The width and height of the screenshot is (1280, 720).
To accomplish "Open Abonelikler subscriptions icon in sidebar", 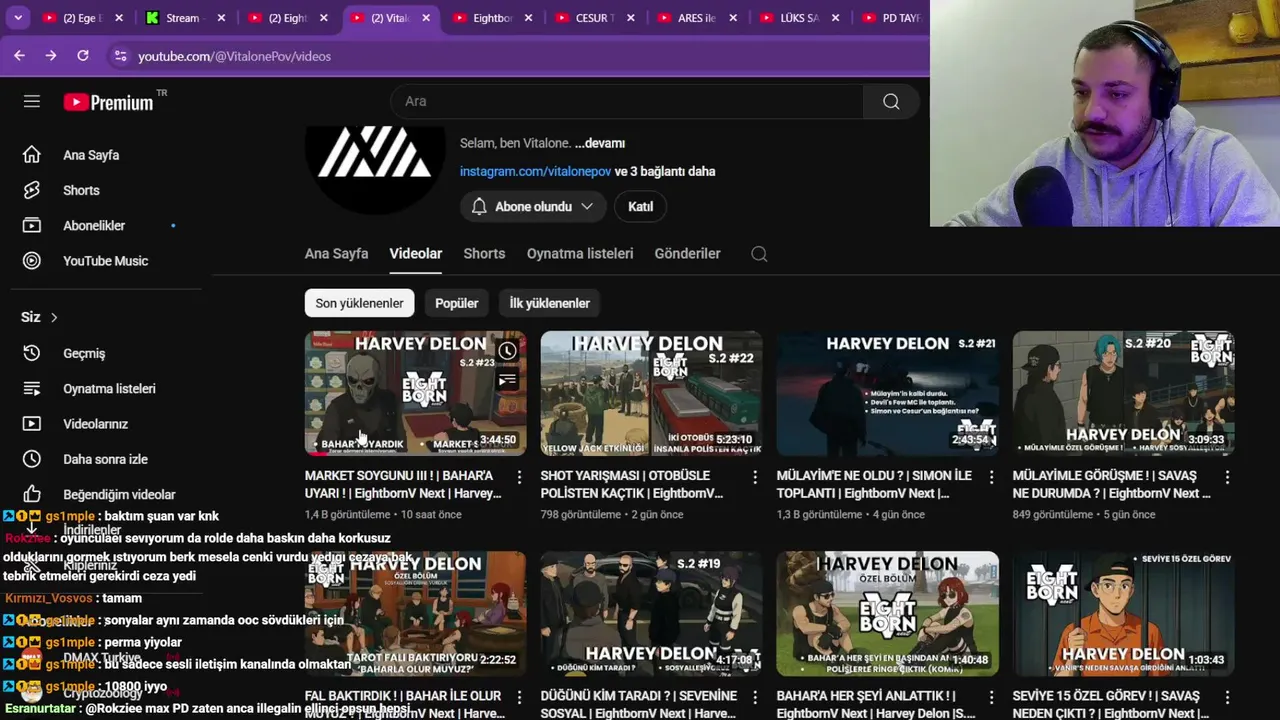I will click(32, 225).
